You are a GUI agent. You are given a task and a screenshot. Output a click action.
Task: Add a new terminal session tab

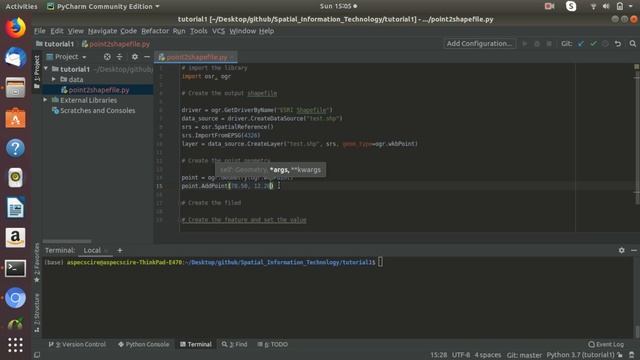(x=120, y=250)
